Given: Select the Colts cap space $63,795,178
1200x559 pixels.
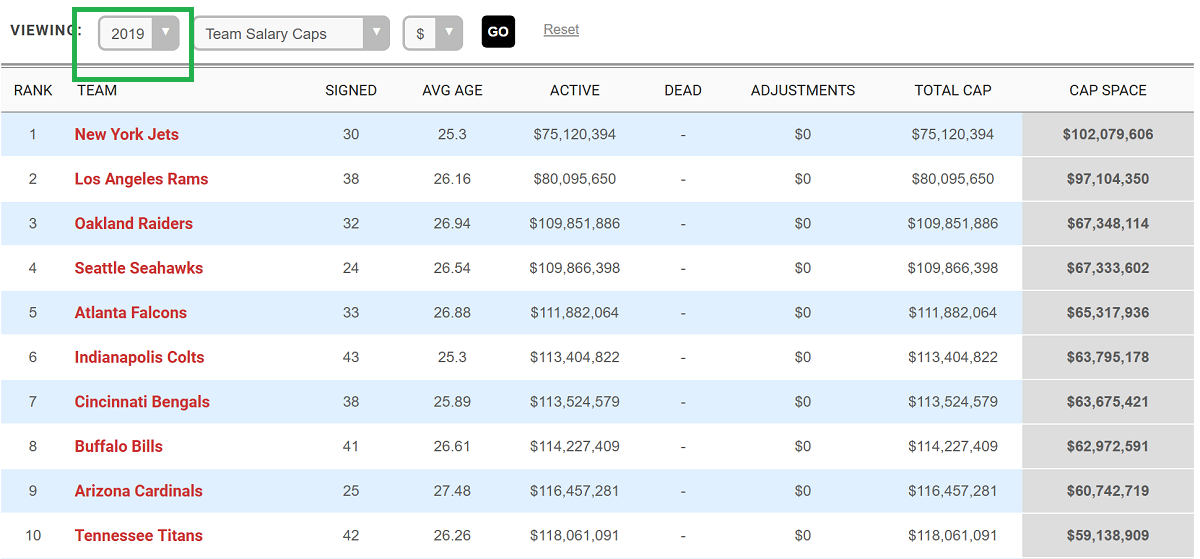Looking at the screenshot, I should pos(1108,357).
